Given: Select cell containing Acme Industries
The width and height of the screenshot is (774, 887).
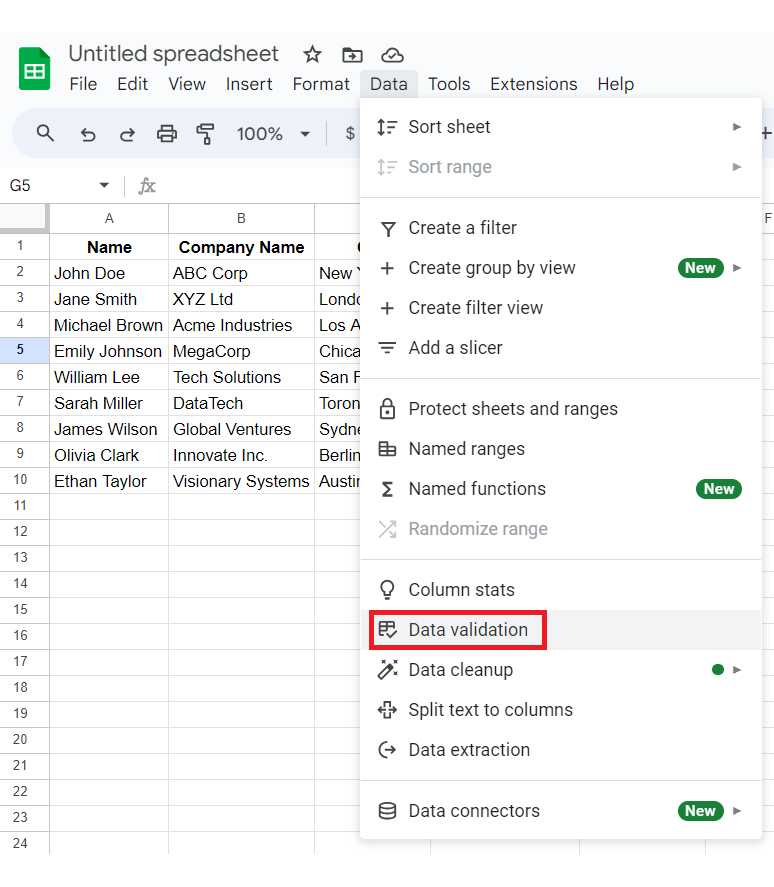Looking at the screenshot, I should (x=241, y=325).
